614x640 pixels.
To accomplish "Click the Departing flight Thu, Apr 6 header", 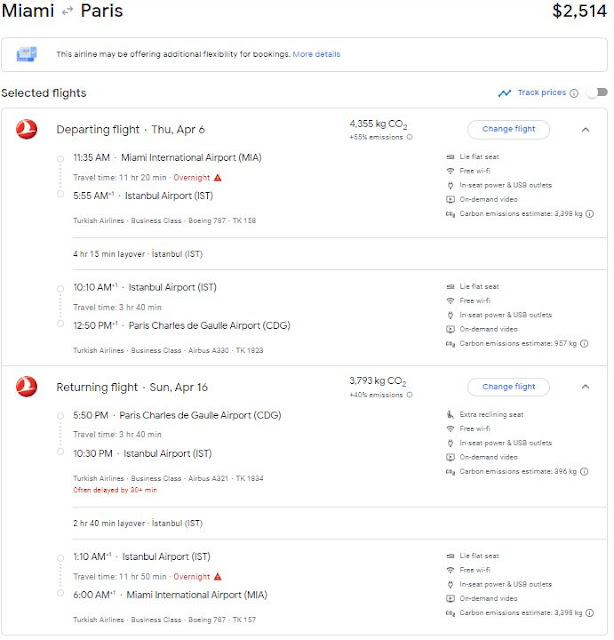I will [131, 130].
